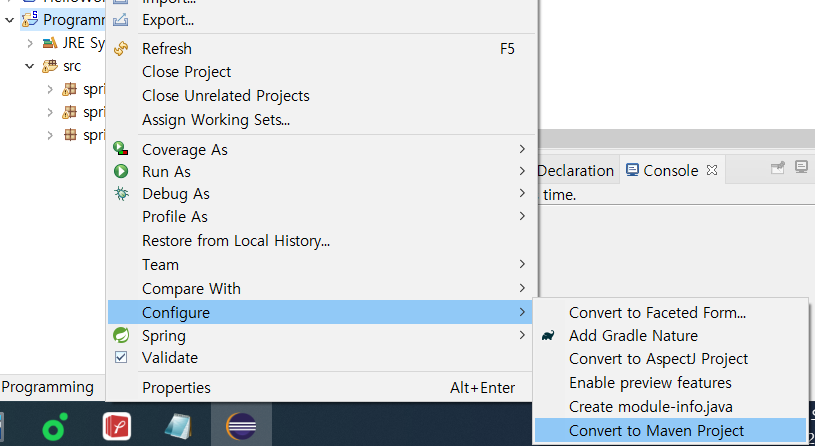Choose Close Project from context menu
The image size is (815, 446).
click(x=320, y=72)
